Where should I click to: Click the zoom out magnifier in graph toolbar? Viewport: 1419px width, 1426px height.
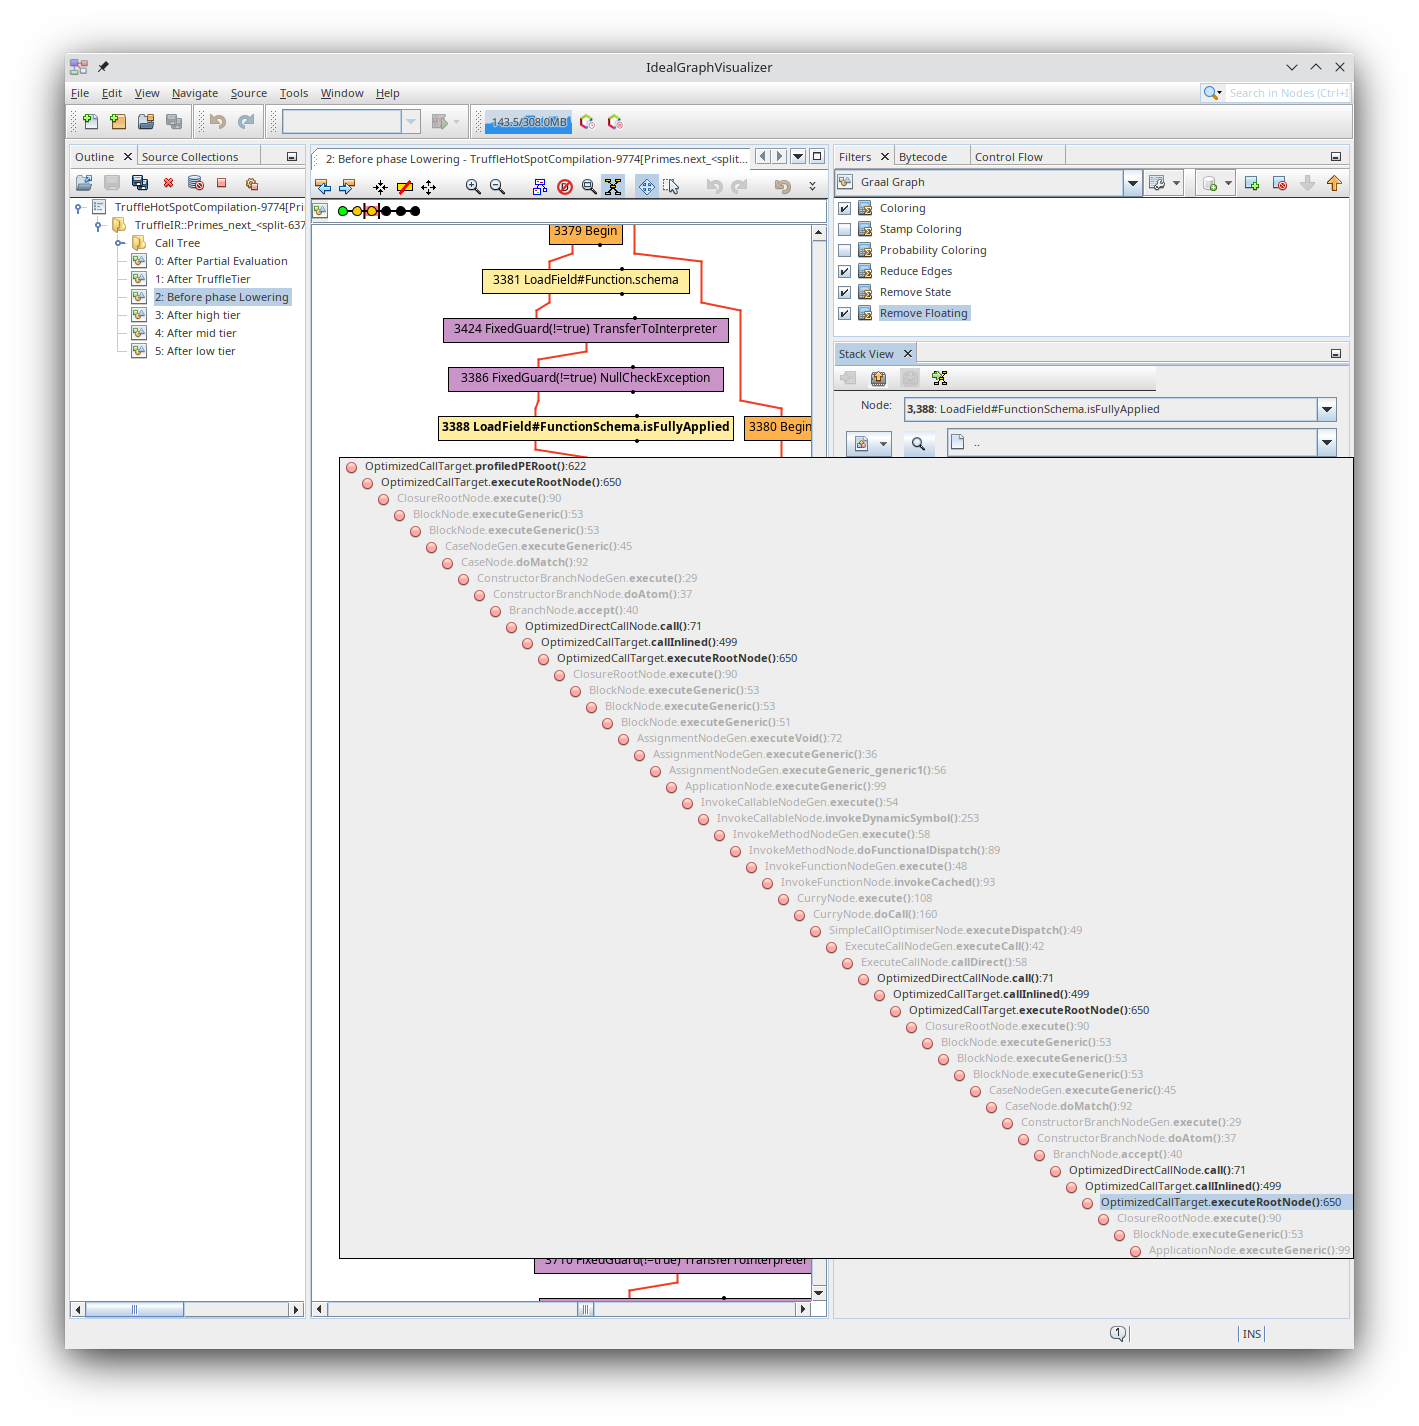[497, 187]
